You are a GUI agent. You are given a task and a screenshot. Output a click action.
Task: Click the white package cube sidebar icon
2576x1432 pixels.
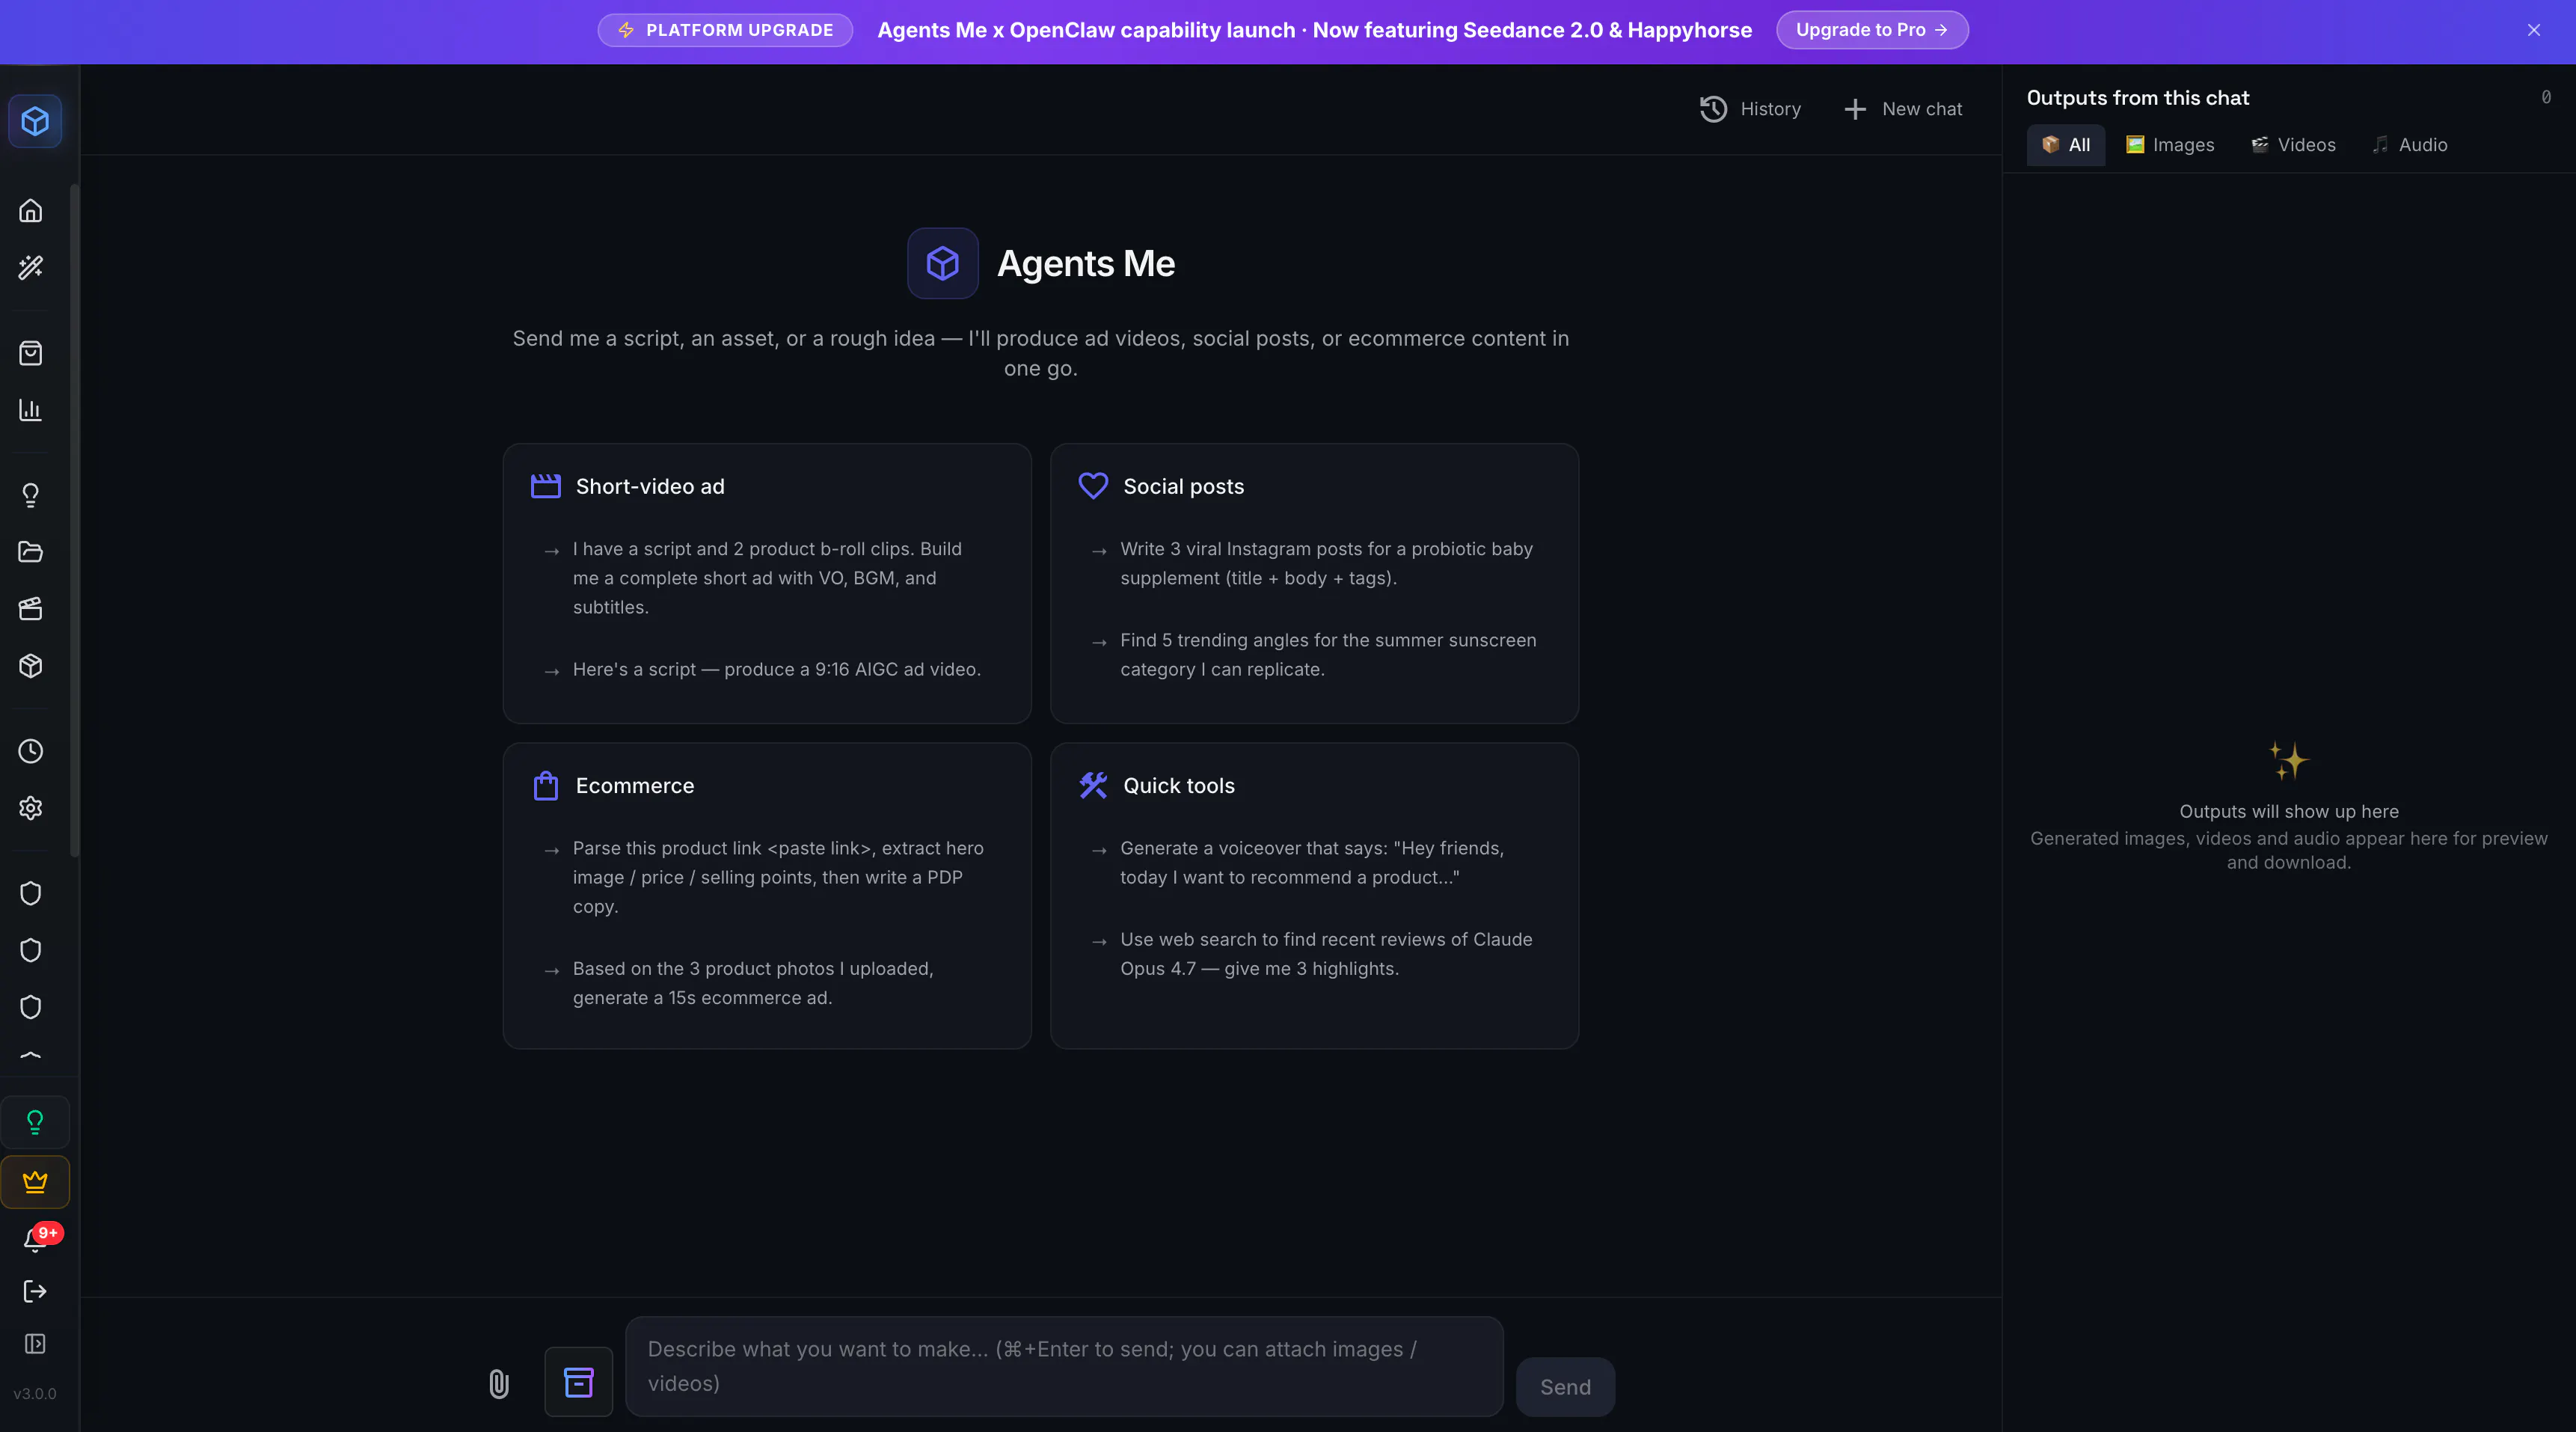31,666
